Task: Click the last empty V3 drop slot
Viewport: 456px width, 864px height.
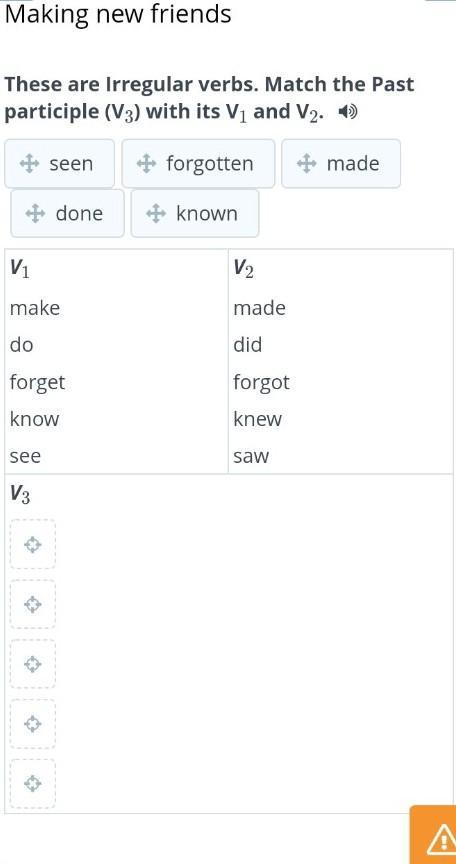Action: pyautogui.click(x=32, y=784)
